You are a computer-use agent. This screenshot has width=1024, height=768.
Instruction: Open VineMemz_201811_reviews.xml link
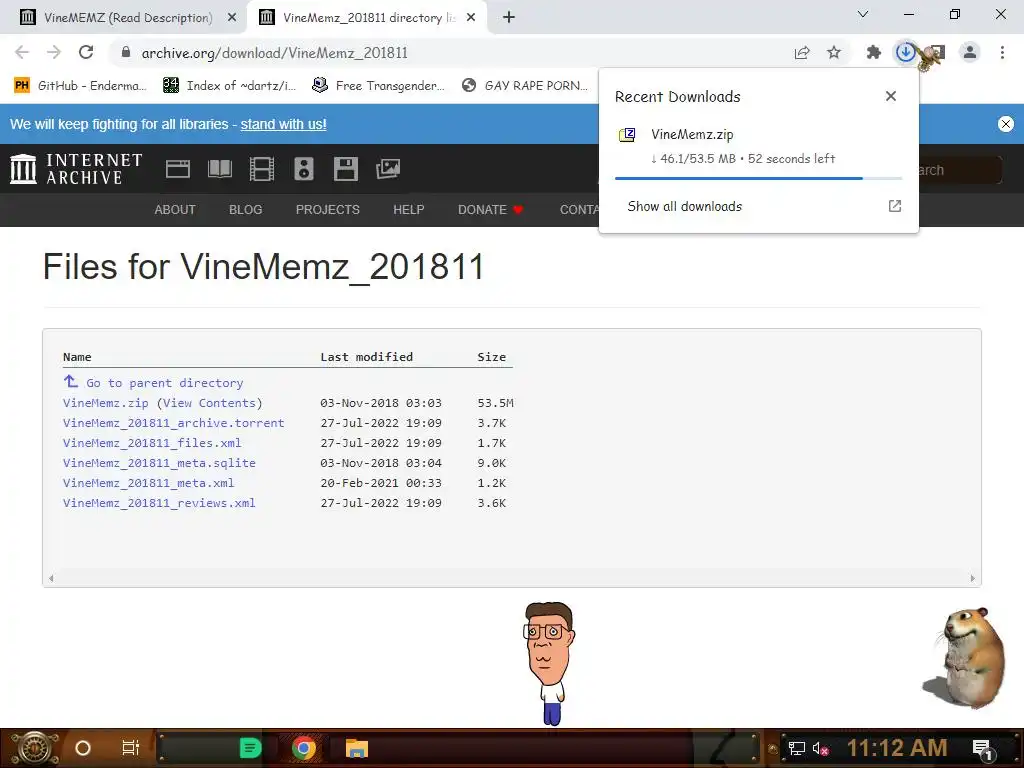tap(159, 503)
